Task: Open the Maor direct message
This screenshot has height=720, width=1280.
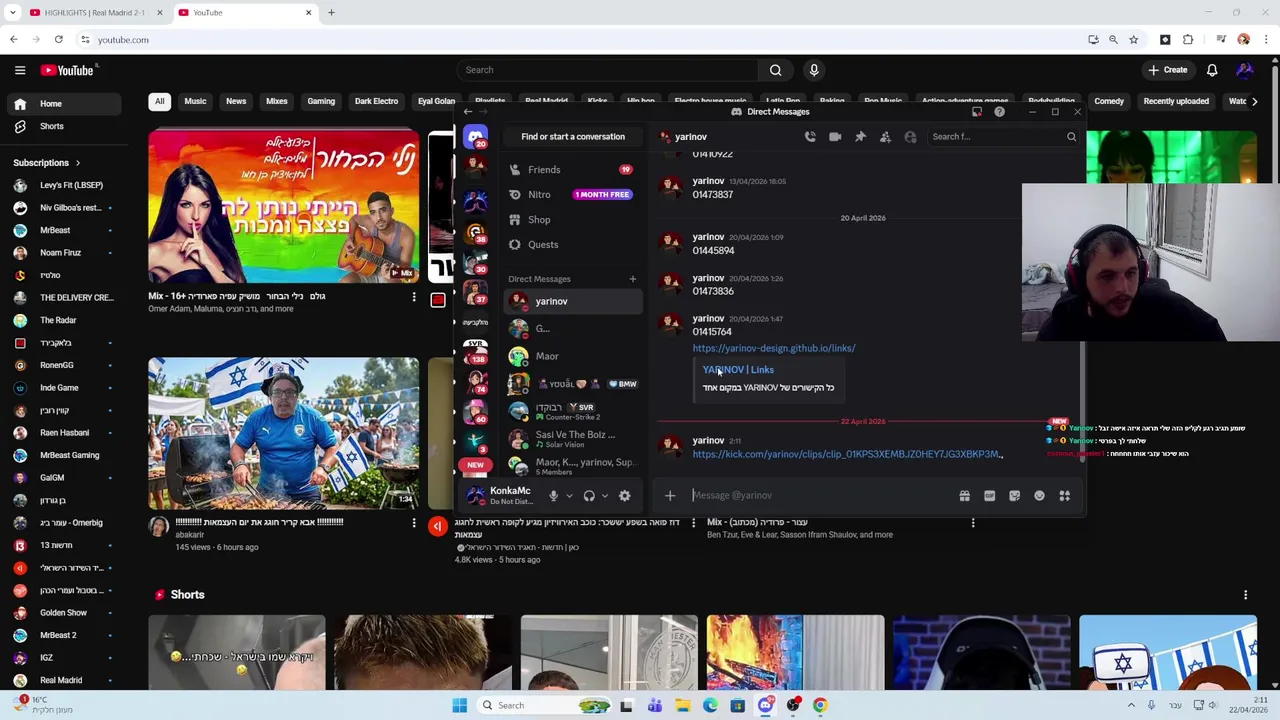Action: (571, 356)
